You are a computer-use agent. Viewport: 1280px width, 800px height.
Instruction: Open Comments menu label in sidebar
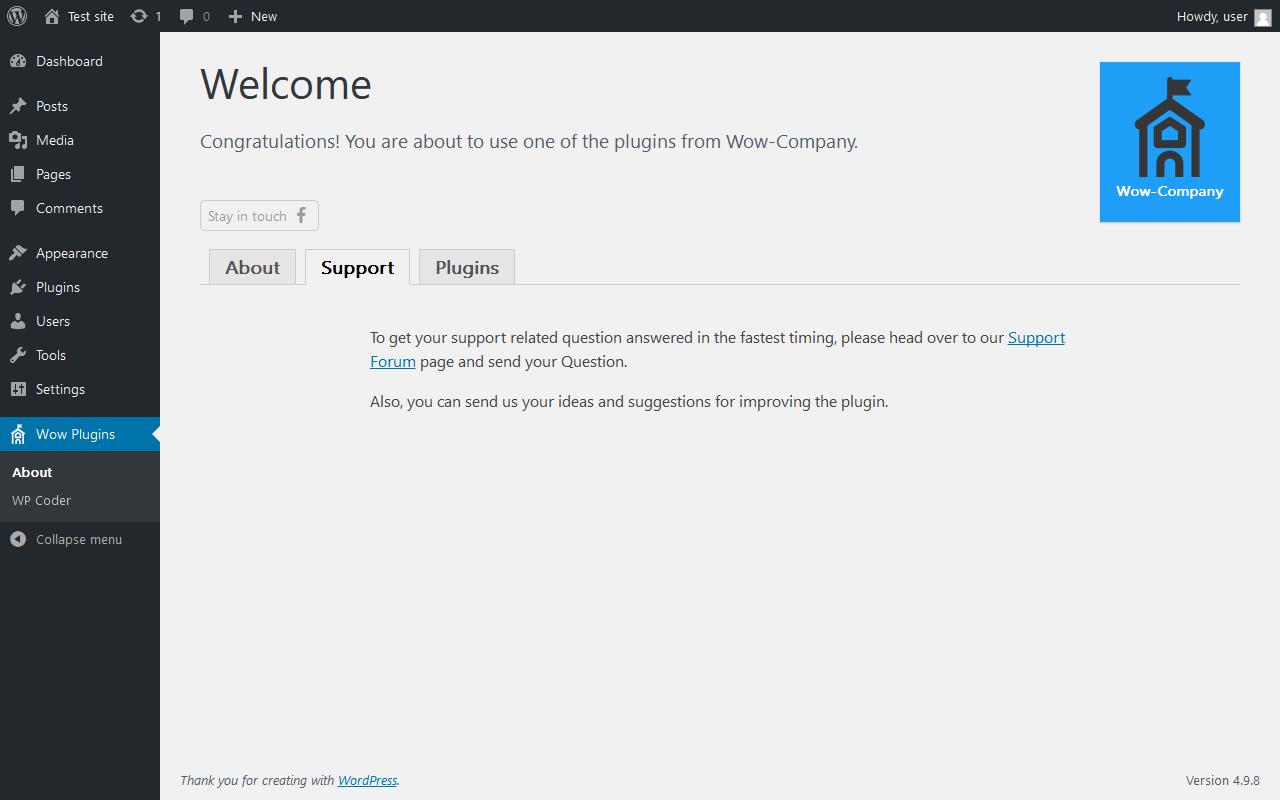[x=70, y=208]
